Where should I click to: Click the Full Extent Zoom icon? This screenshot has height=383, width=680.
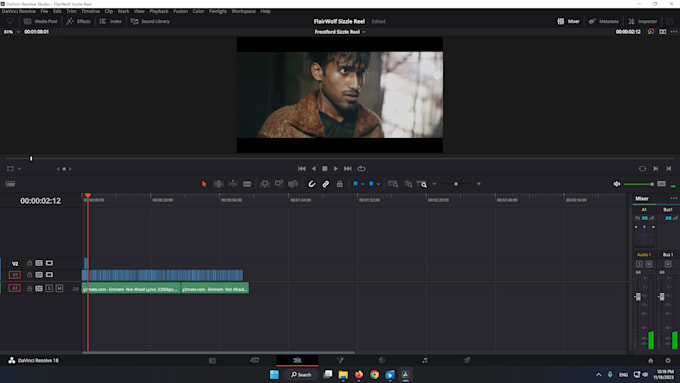393,184
